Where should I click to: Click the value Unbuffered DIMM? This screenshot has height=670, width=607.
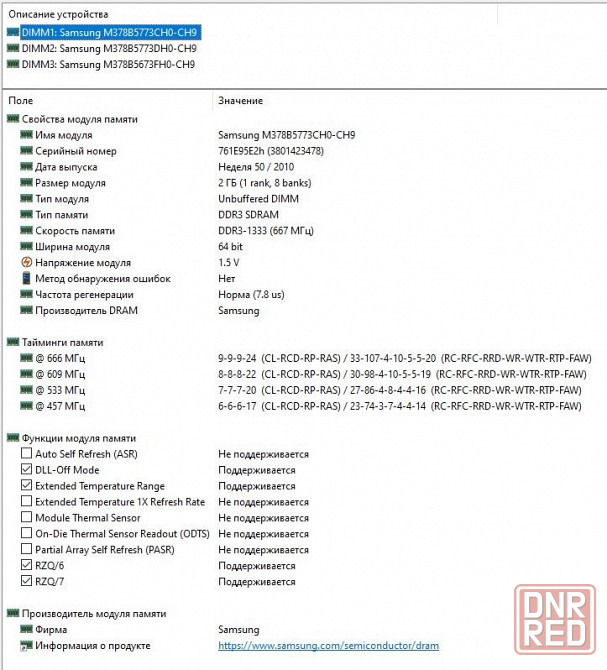click(258, 199)
